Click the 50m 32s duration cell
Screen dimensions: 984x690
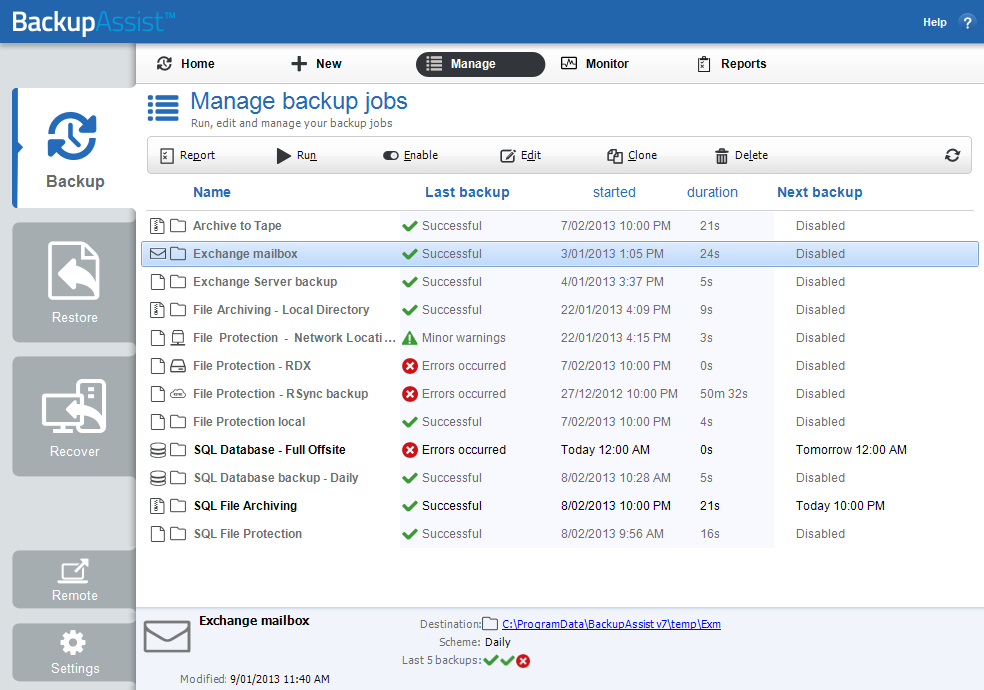point(724,394)
